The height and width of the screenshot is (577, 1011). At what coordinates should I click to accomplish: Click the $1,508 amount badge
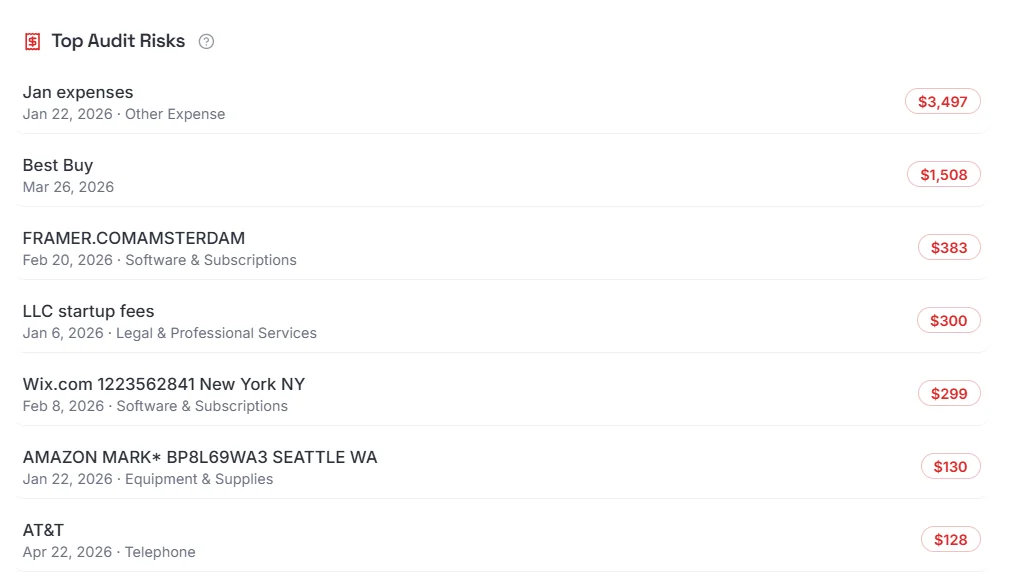point(944,174)
